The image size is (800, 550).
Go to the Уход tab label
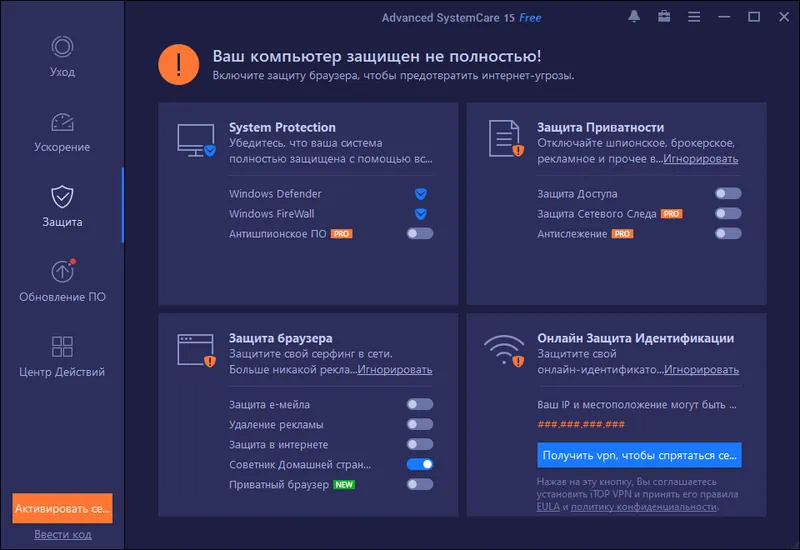(x=62, y=72)
